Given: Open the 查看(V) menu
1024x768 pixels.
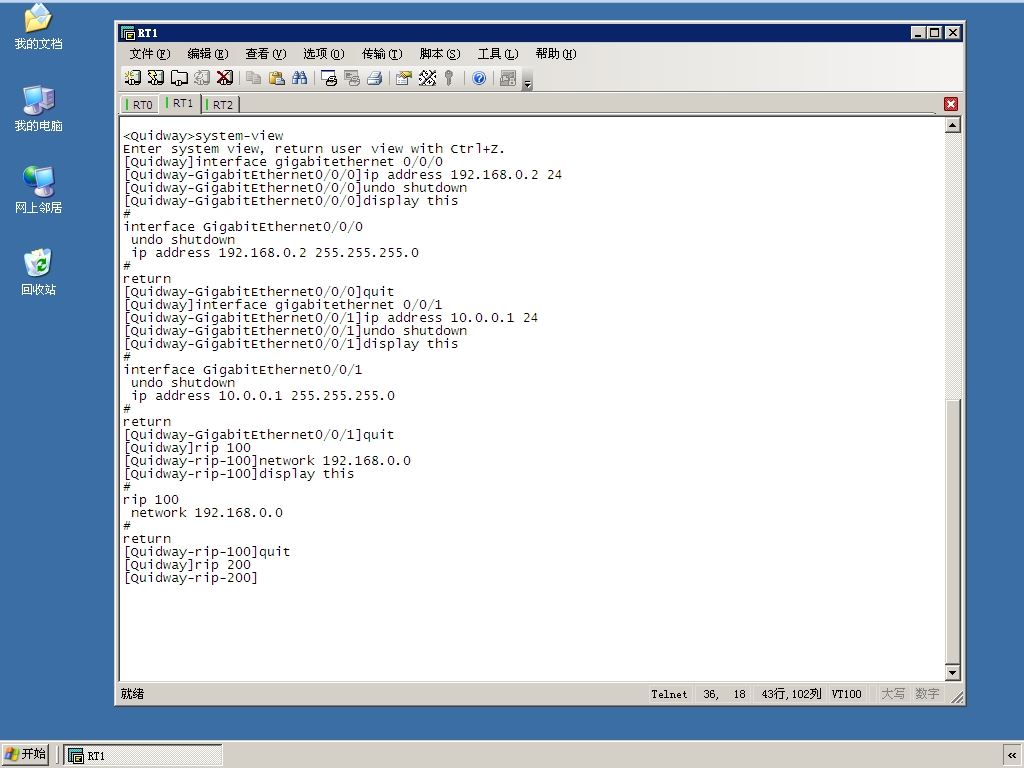Looking at the screenshot, I should (x=266, y=54).
